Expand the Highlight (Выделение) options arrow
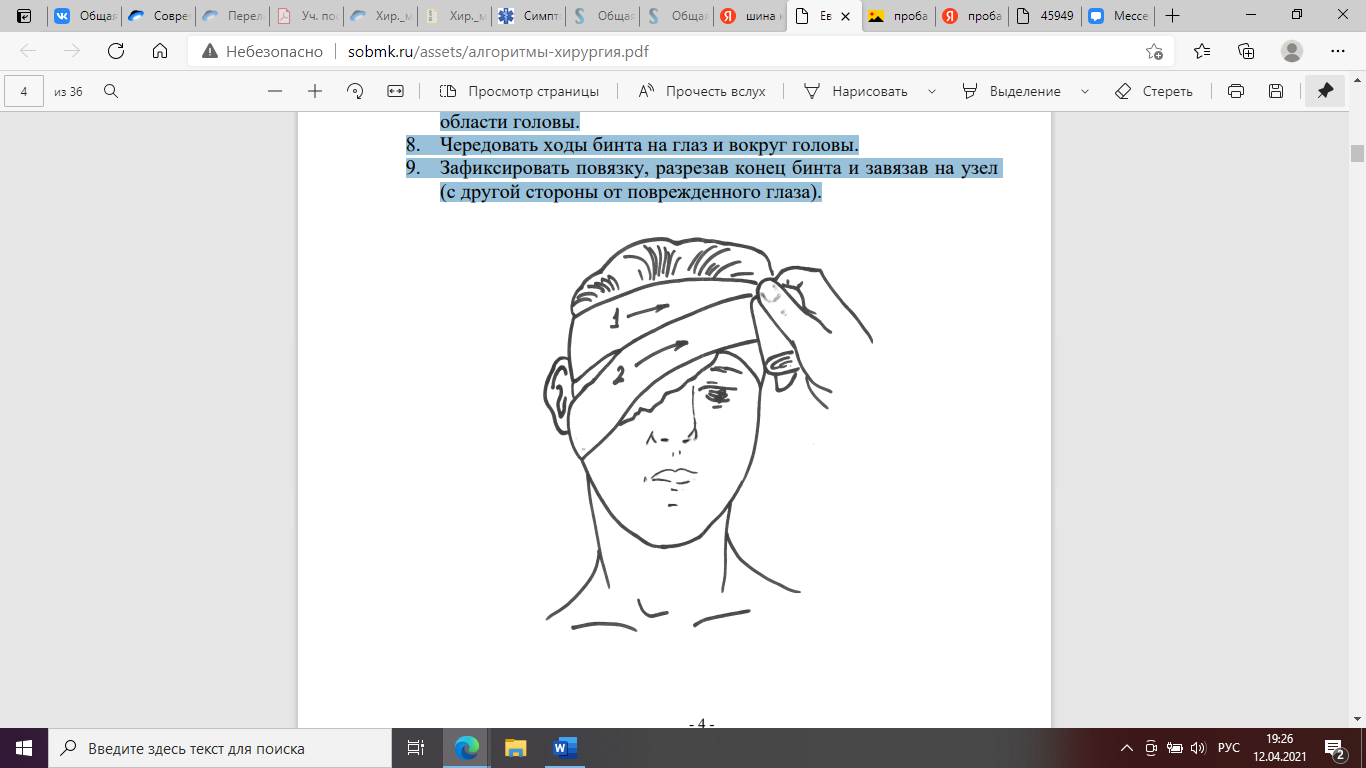 point(1085,91)
